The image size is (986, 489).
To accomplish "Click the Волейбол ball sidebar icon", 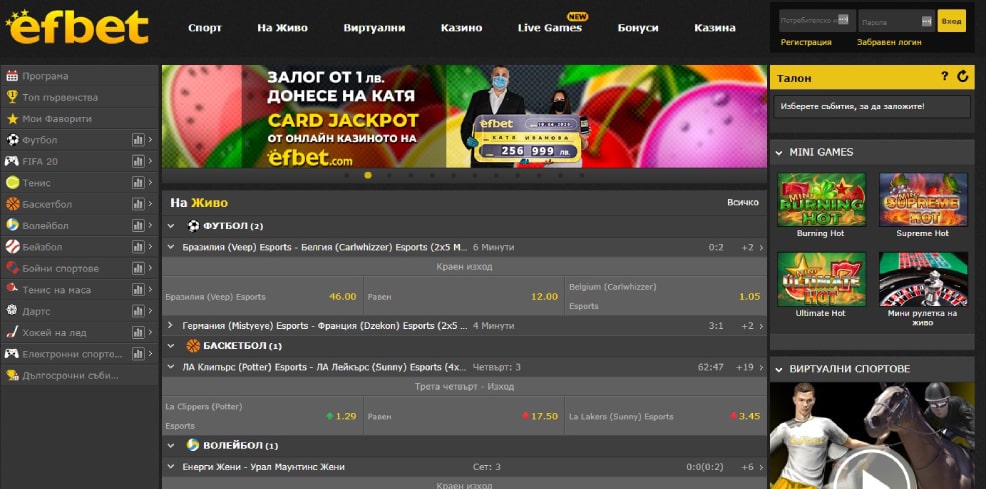I will coord(12,226).
